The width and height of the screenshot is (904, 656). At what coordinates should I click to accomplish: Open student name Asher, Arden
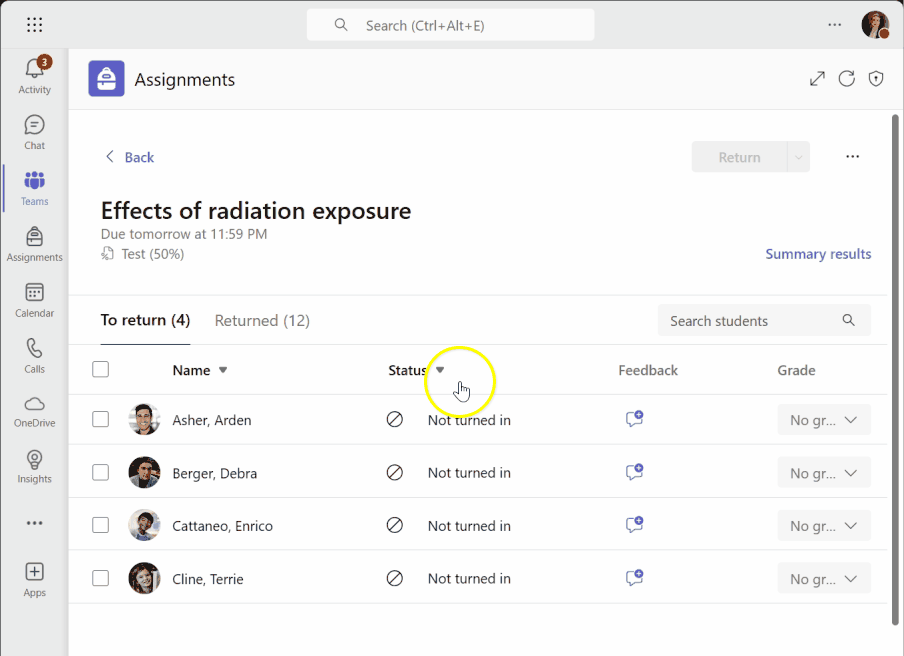coord(212,420)
